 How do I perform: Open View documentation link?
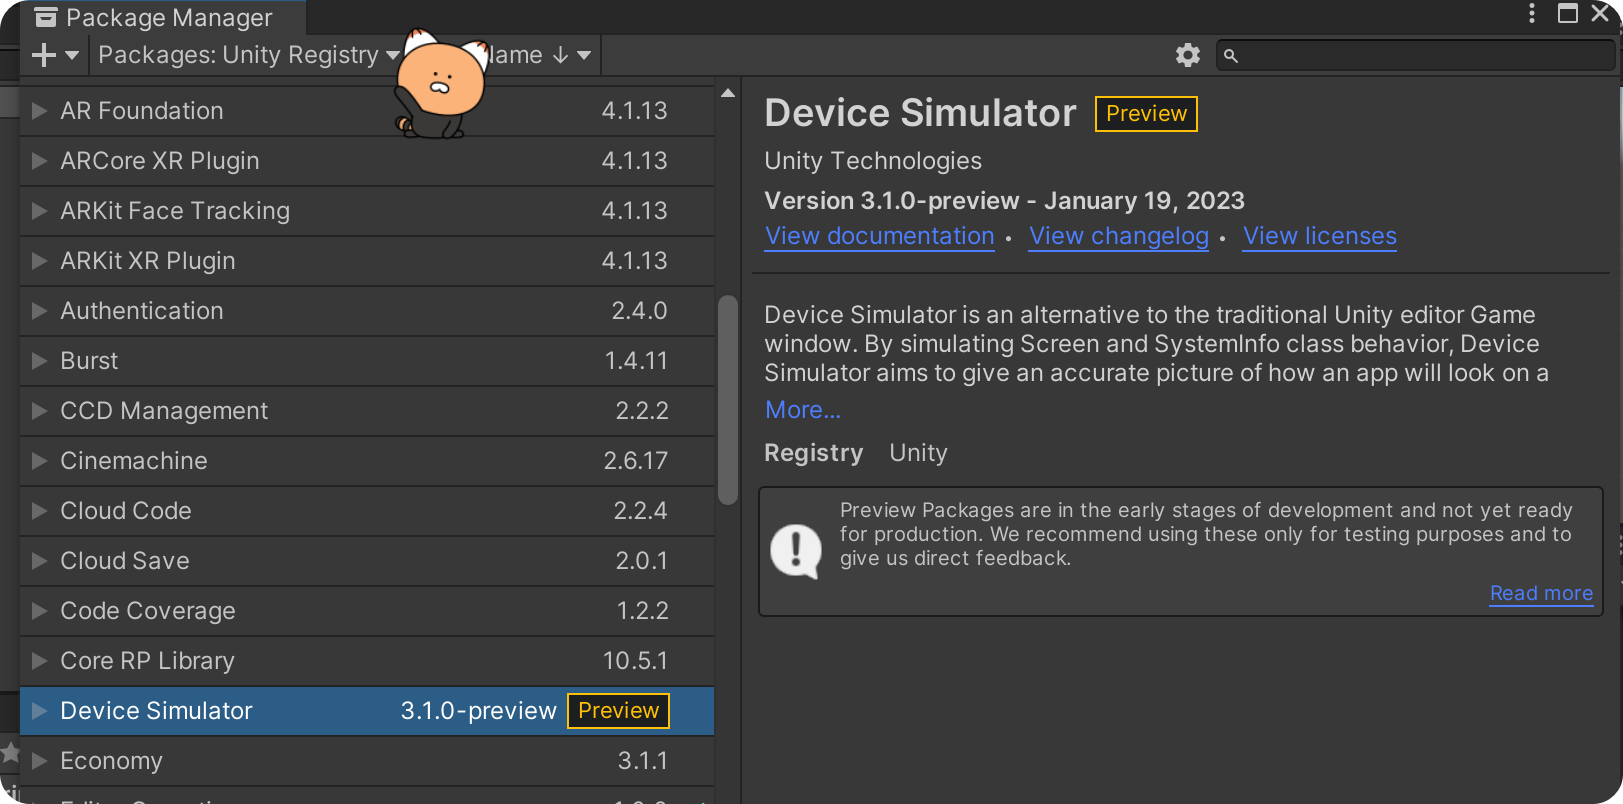point(880,236)
